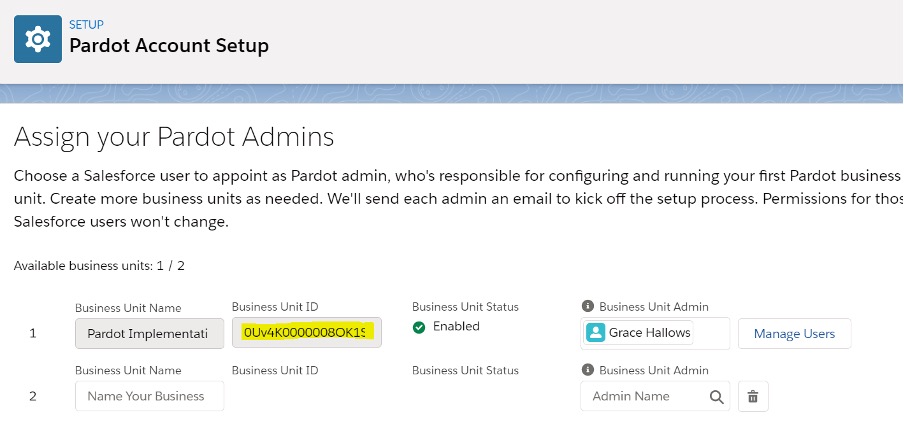Click the search magnifier in Admin Name field
904x438 pixels.
click(x=717, y=397)
